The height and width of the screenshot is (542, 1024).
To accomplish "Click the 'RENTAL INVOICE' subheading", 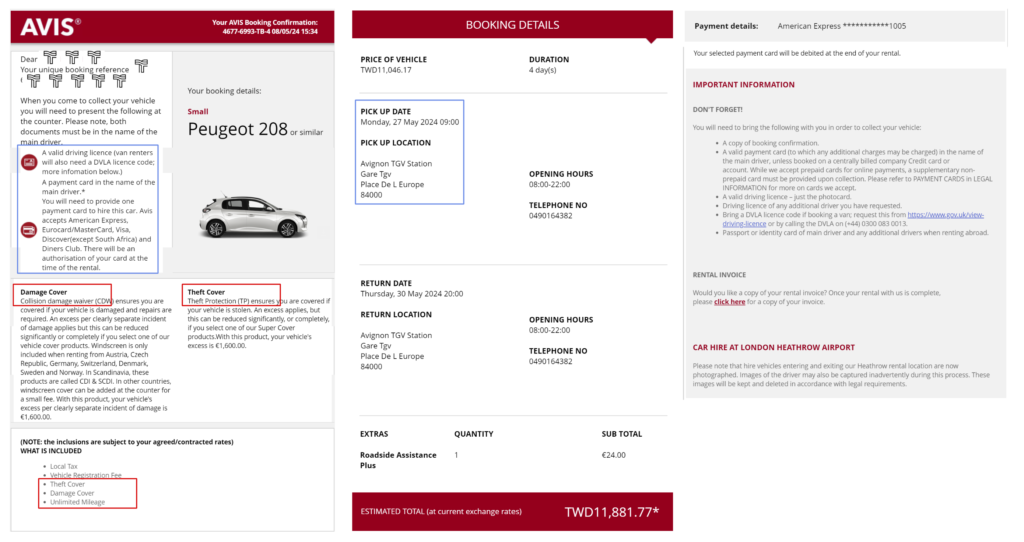I will (x=719, y=275).
